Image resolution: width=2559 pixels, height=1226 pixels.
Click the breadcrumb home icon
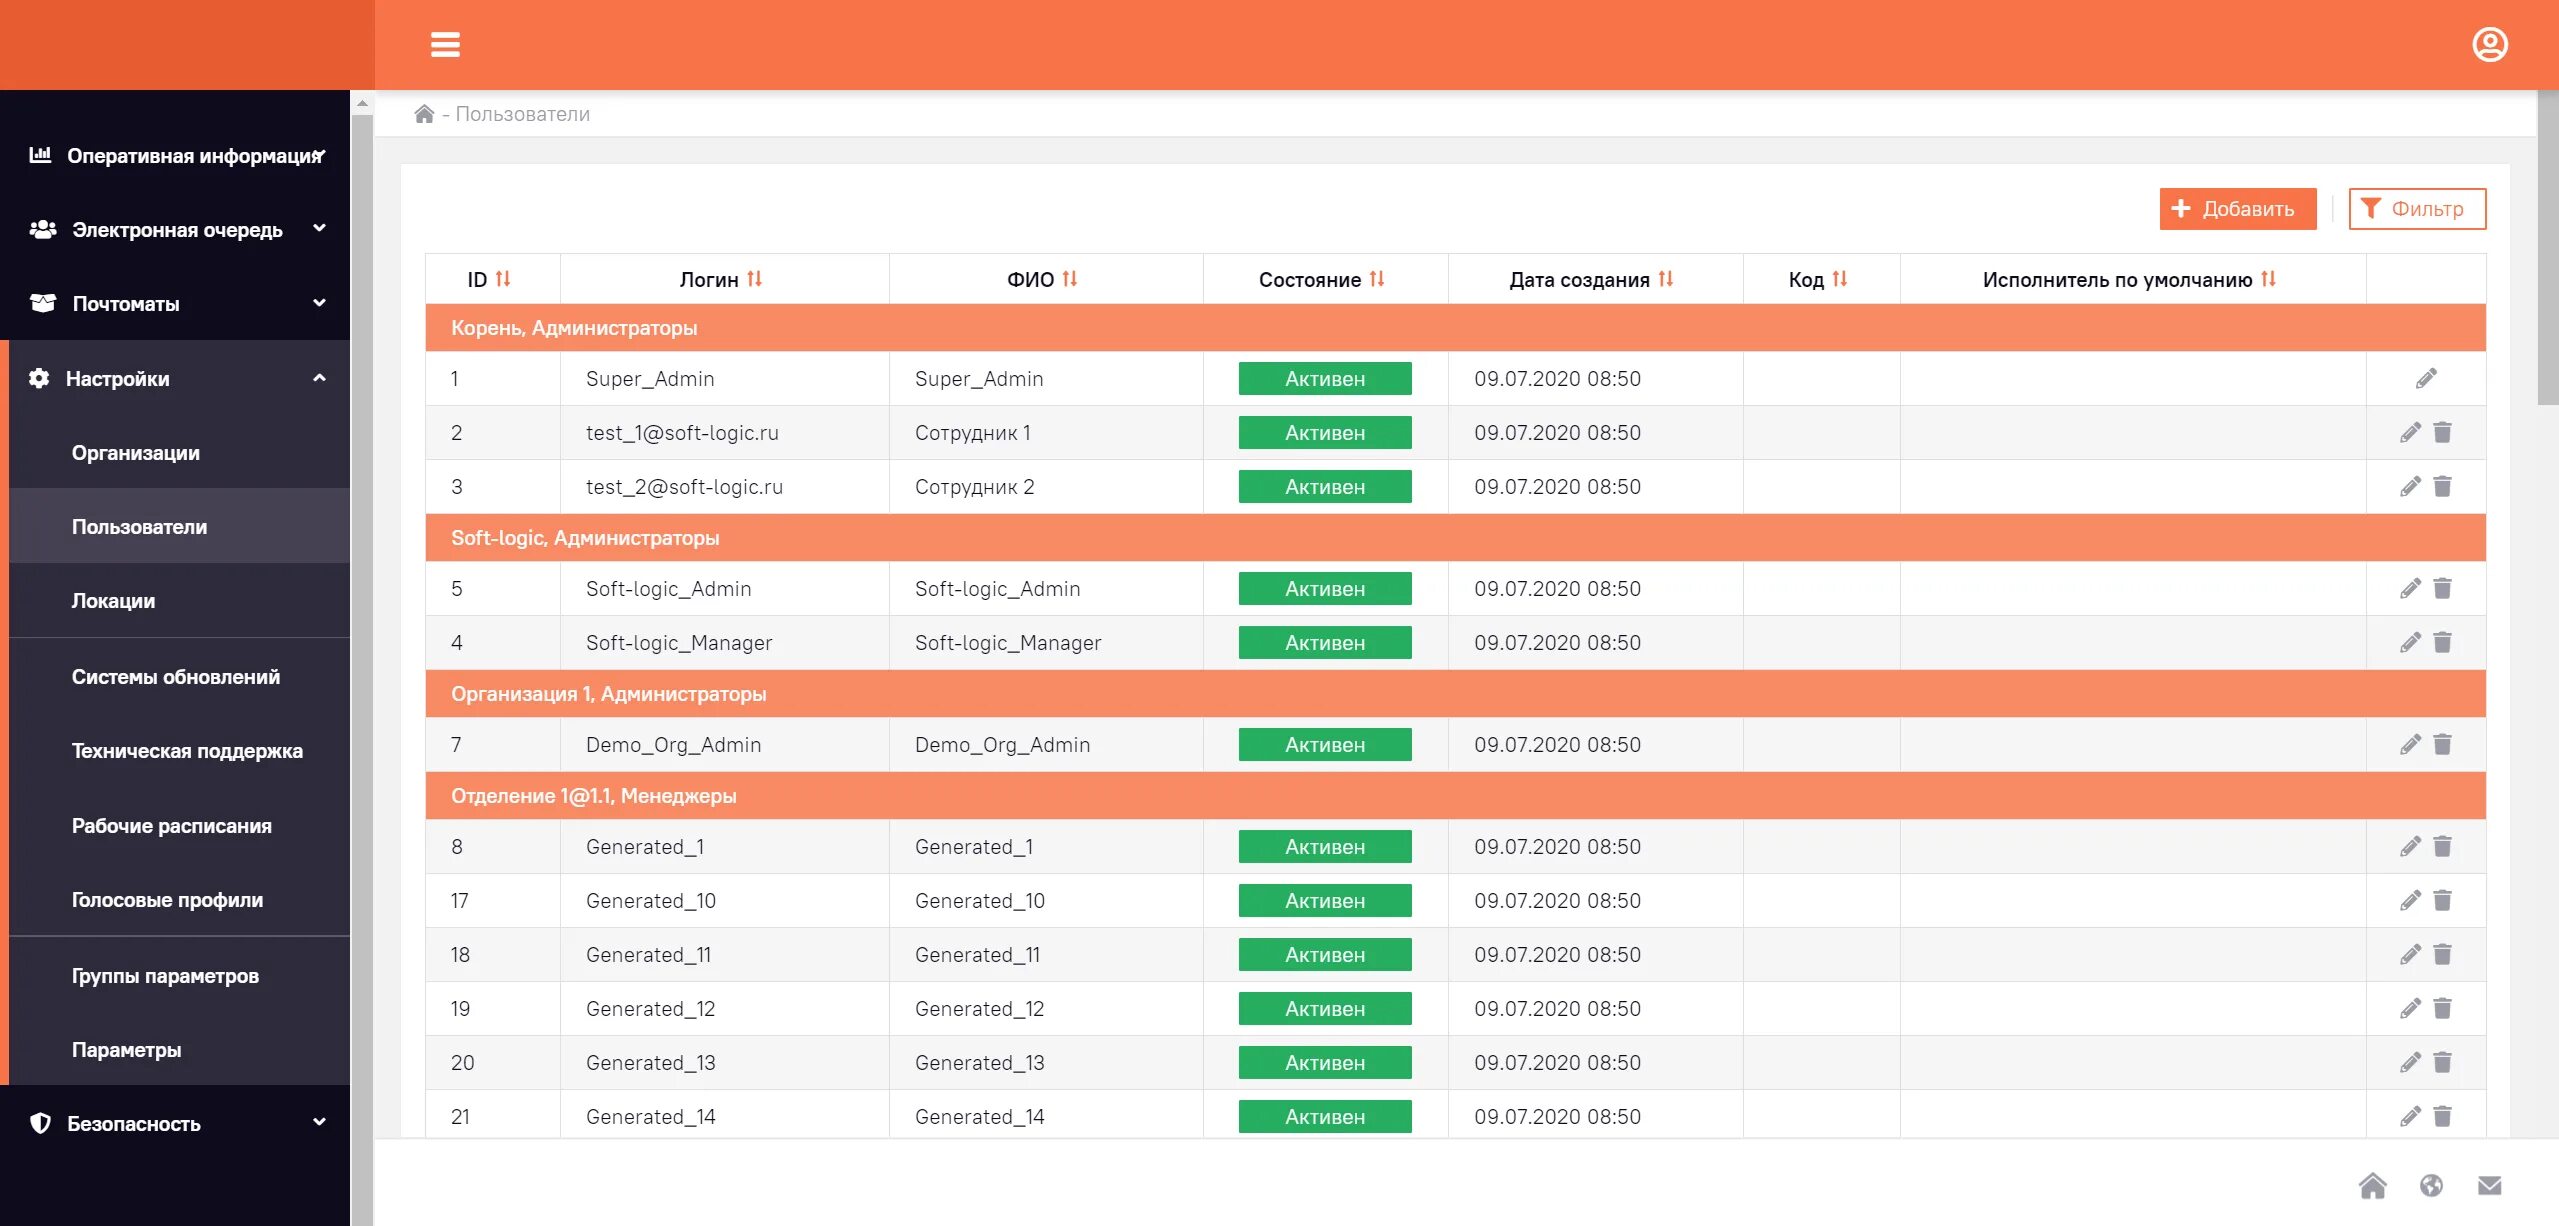click(x=424, y=114)
